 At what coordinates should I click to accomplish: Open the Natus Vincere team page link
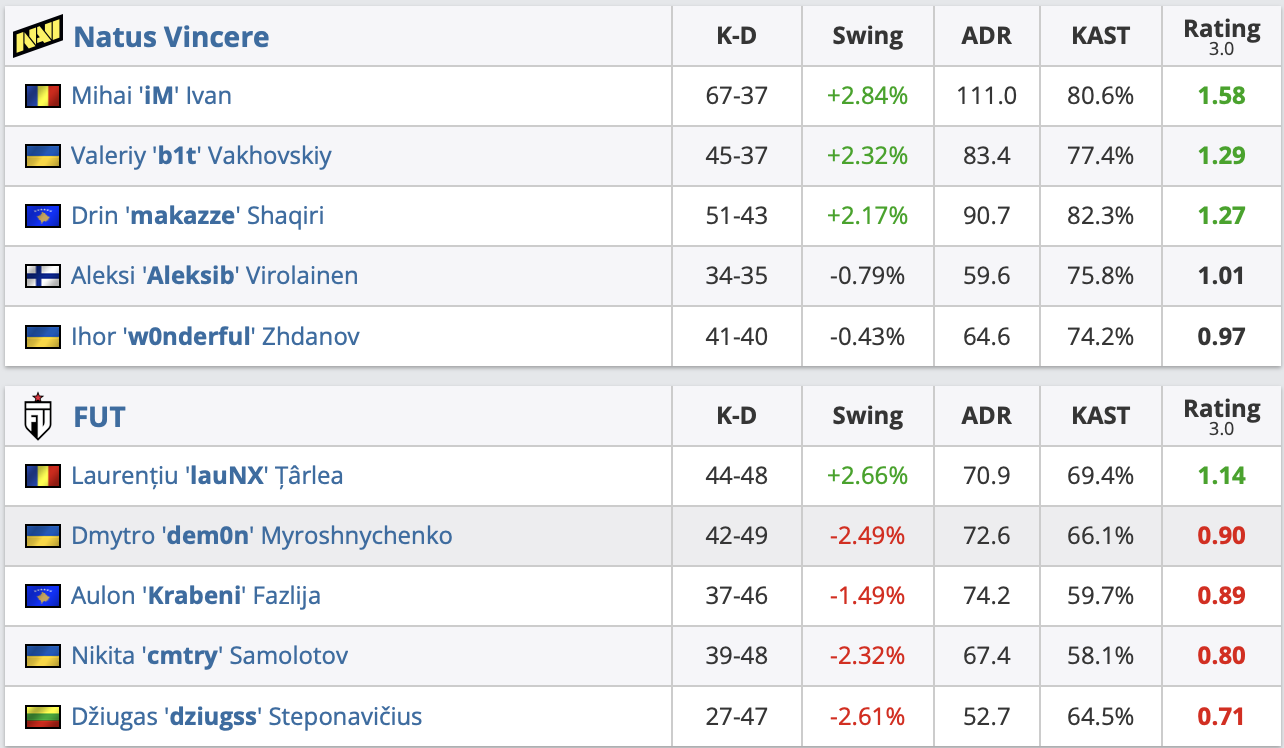click(171, 37)
